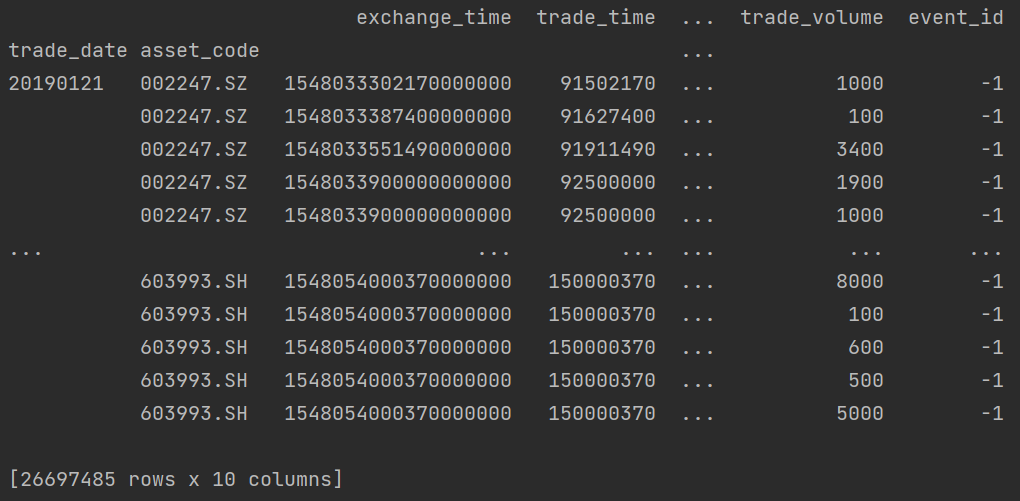This screenshot has height=501, width=1020.
Task: Click the 20190121 trade date value
Action: tap(55, 84)
